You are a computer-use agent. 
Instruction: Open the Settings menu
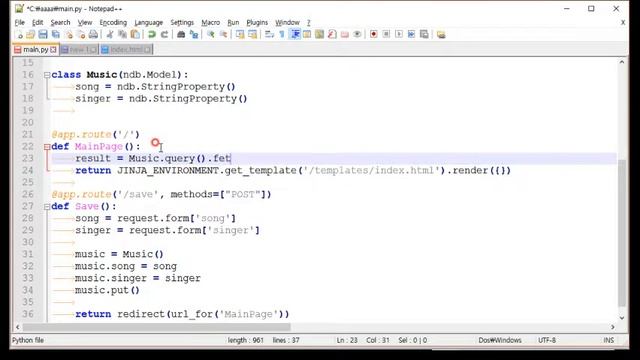click(x=182, y=22)
